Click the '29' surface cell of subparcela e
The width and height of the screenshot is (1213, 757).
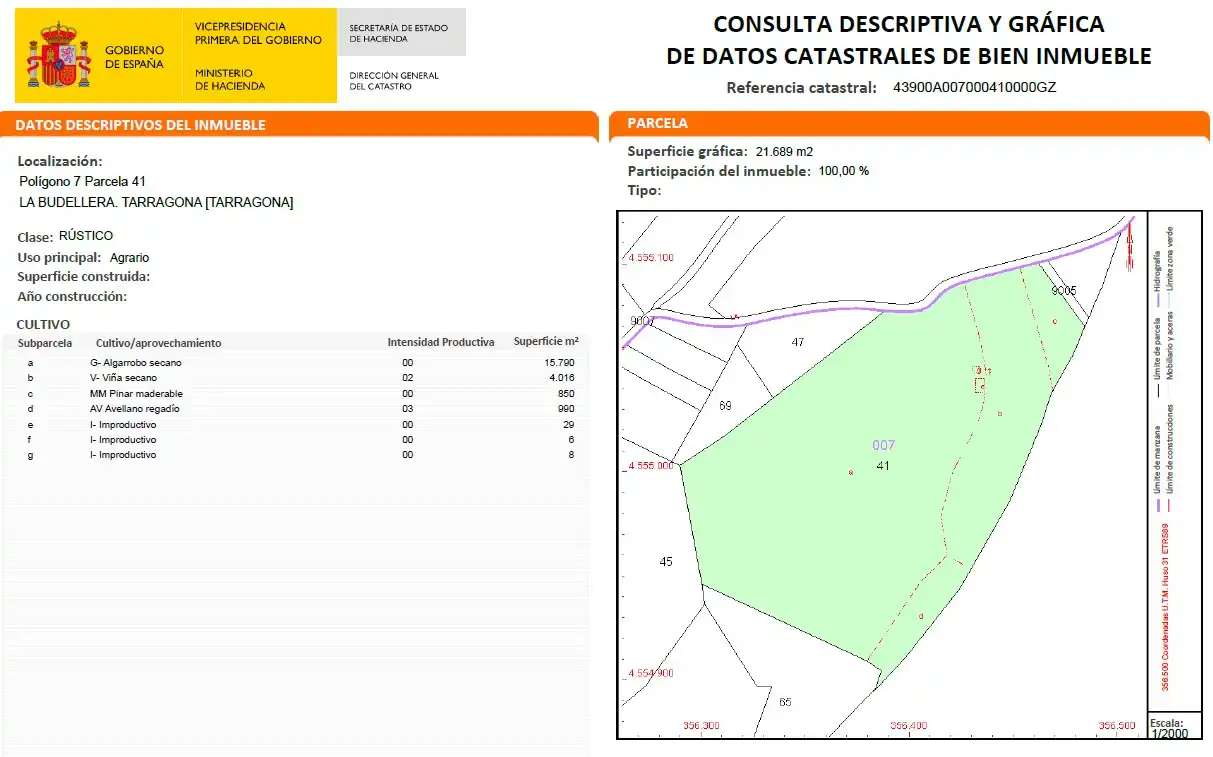tap(569, 425)
